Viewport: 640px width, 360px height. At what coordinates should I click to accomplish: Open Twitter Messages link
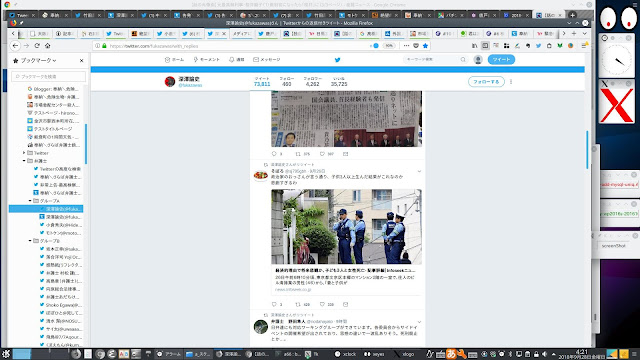point(267,60)
